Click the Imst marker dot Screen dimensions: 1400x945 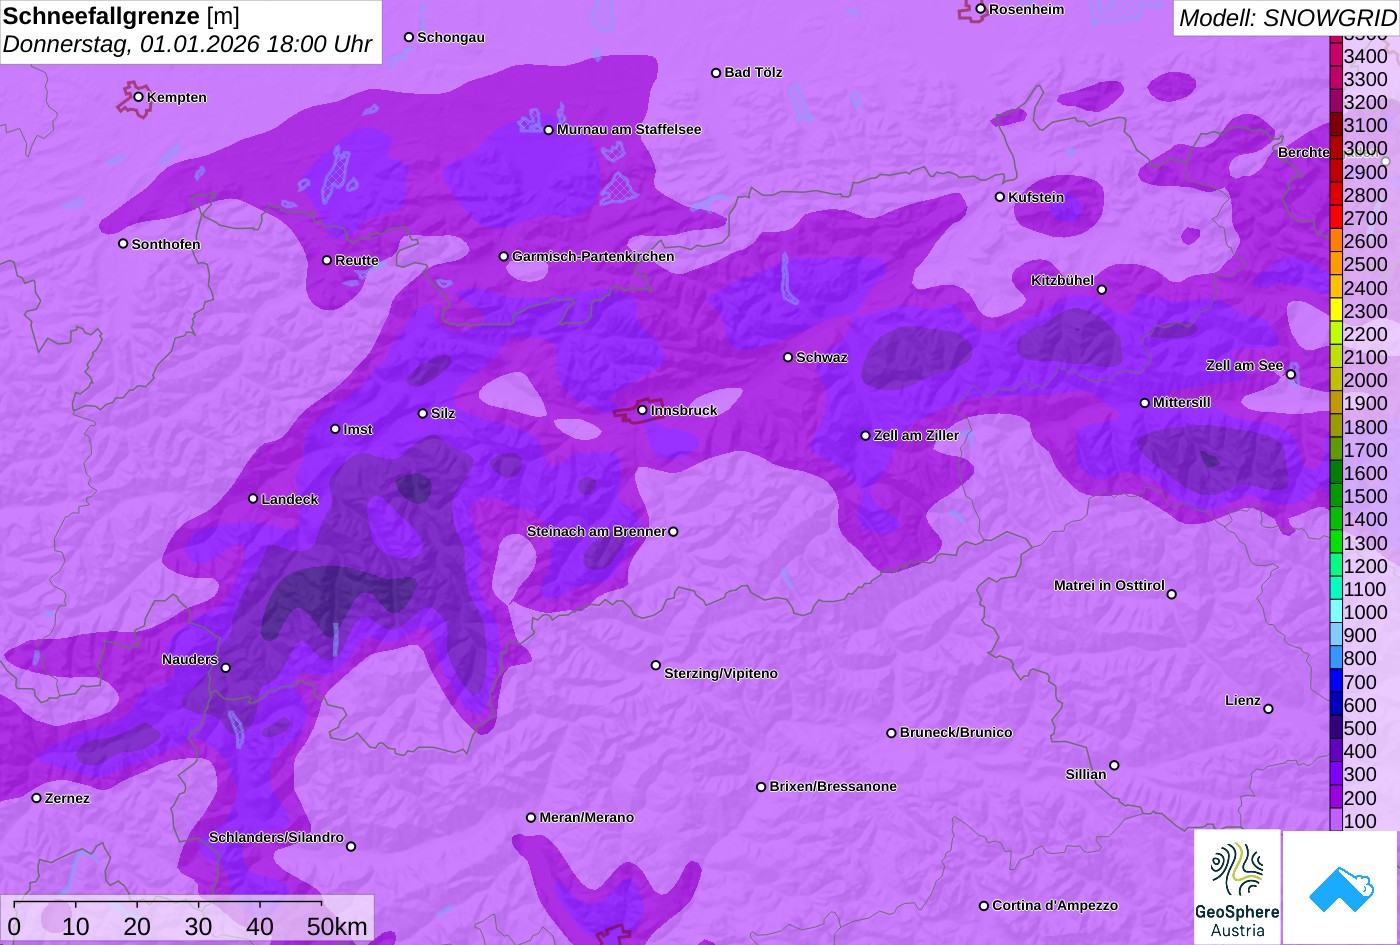[x=335, y=429]
